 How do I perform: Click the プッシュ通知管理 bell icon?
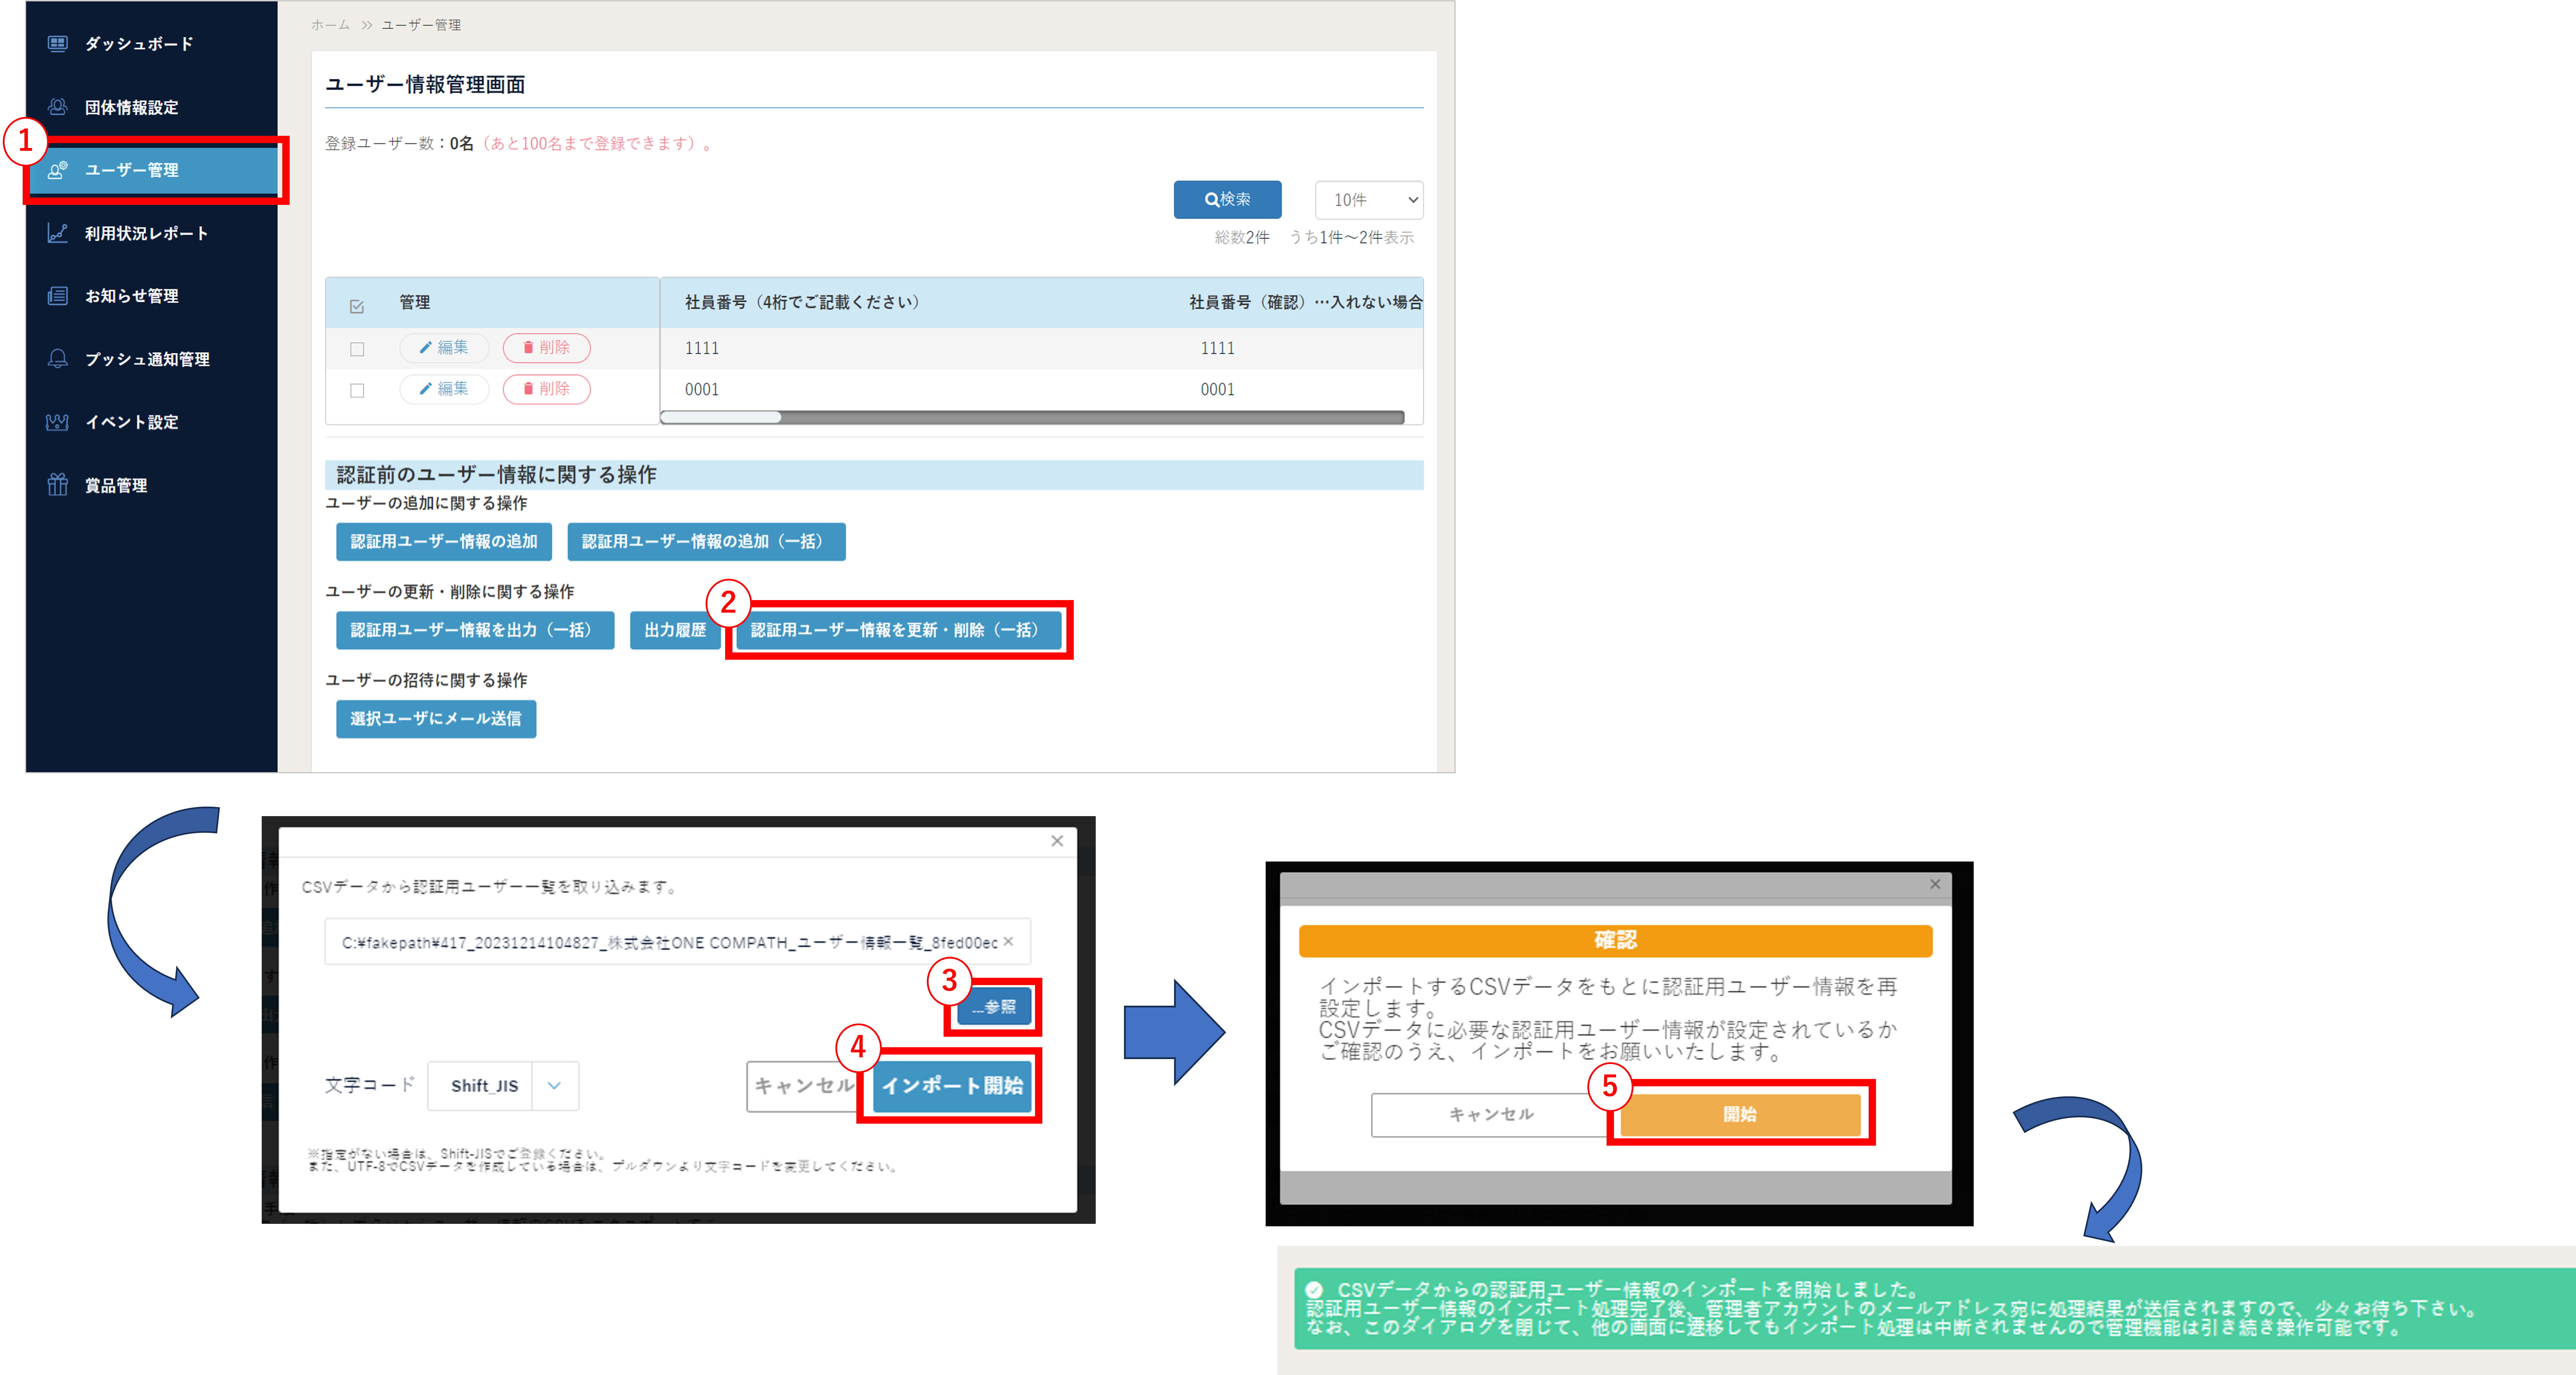(x=58, y=358)
